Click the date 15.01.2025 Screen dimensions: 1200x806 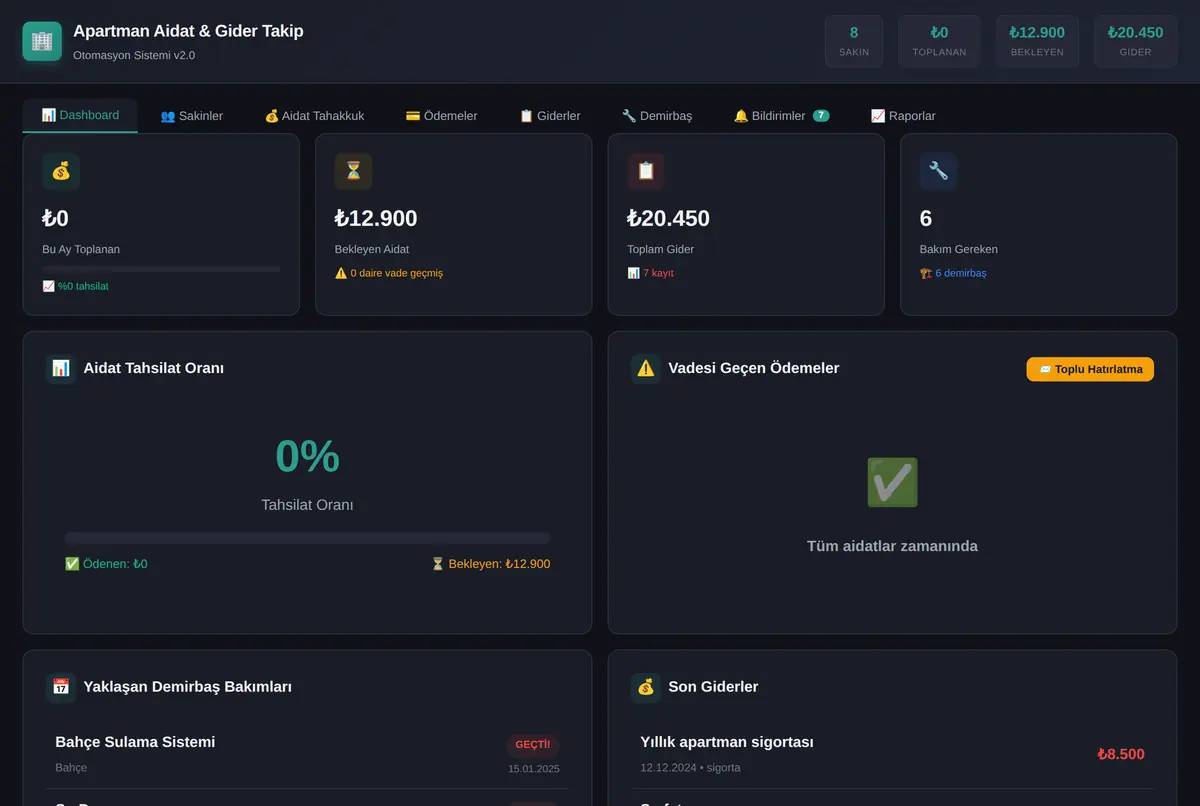[x=534, y=769]
